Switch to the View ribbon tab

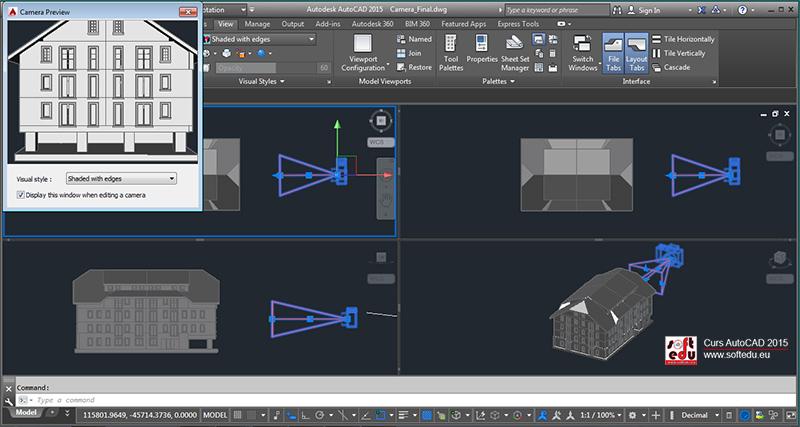pos(225,24)
